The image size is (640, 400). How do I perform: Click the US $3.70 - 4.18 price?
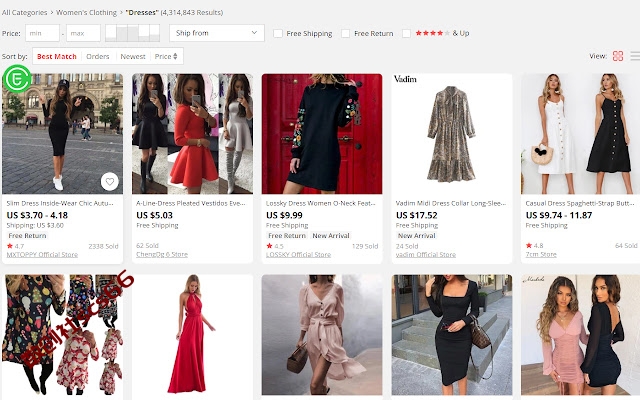(x=37, y=216)
